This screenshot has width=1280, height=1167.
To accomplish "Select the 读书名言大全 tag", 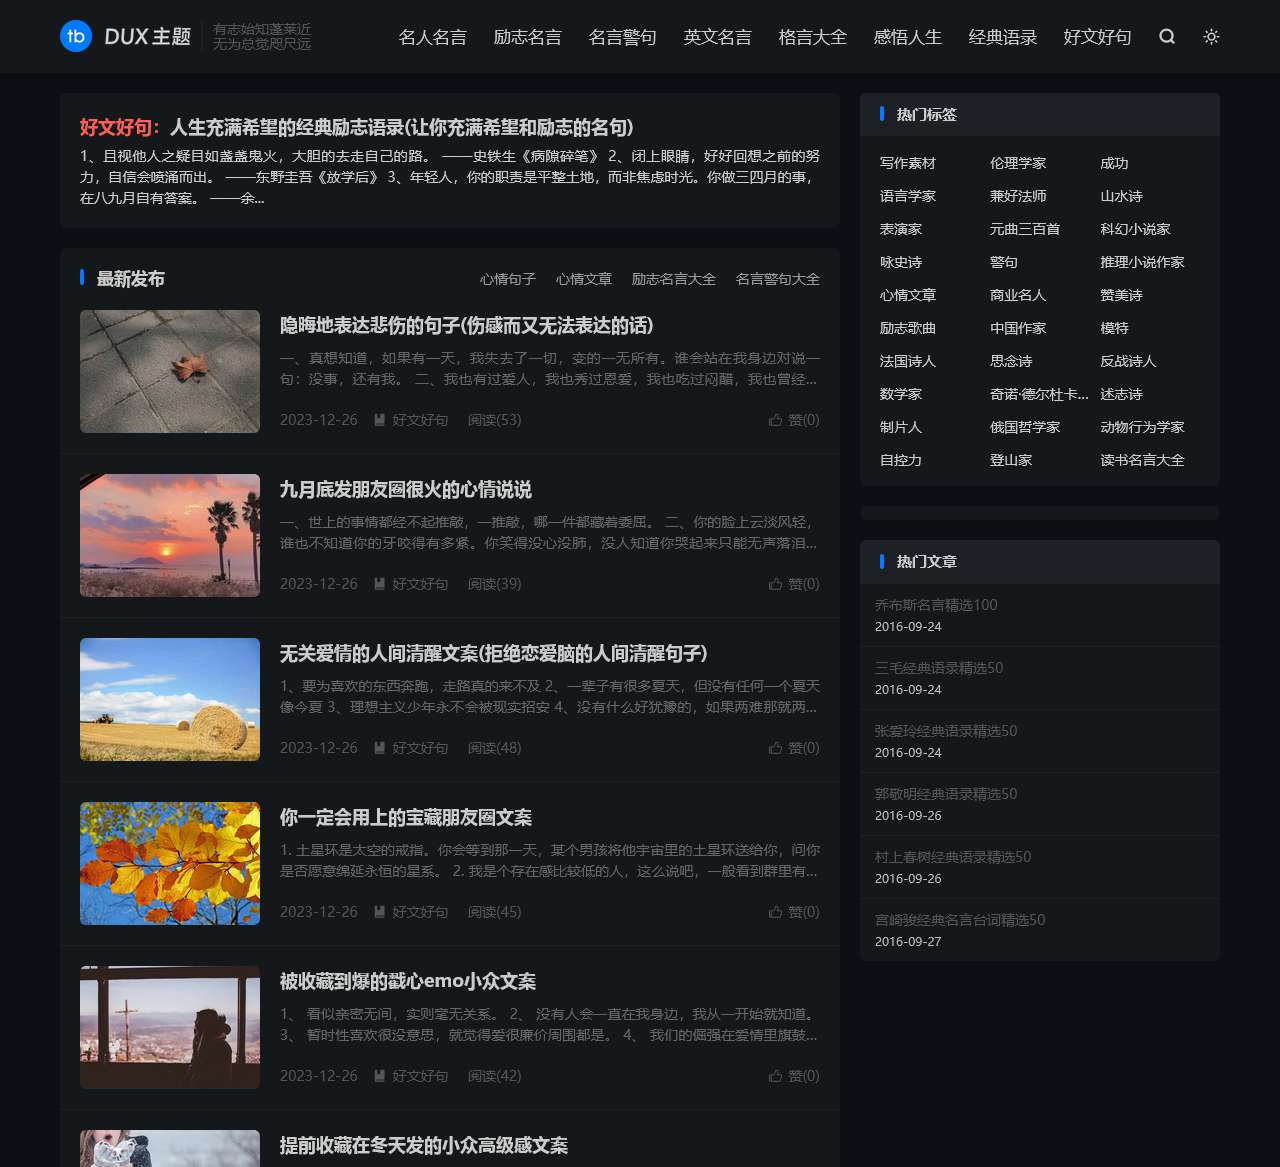I will [x=1142, y=460].
